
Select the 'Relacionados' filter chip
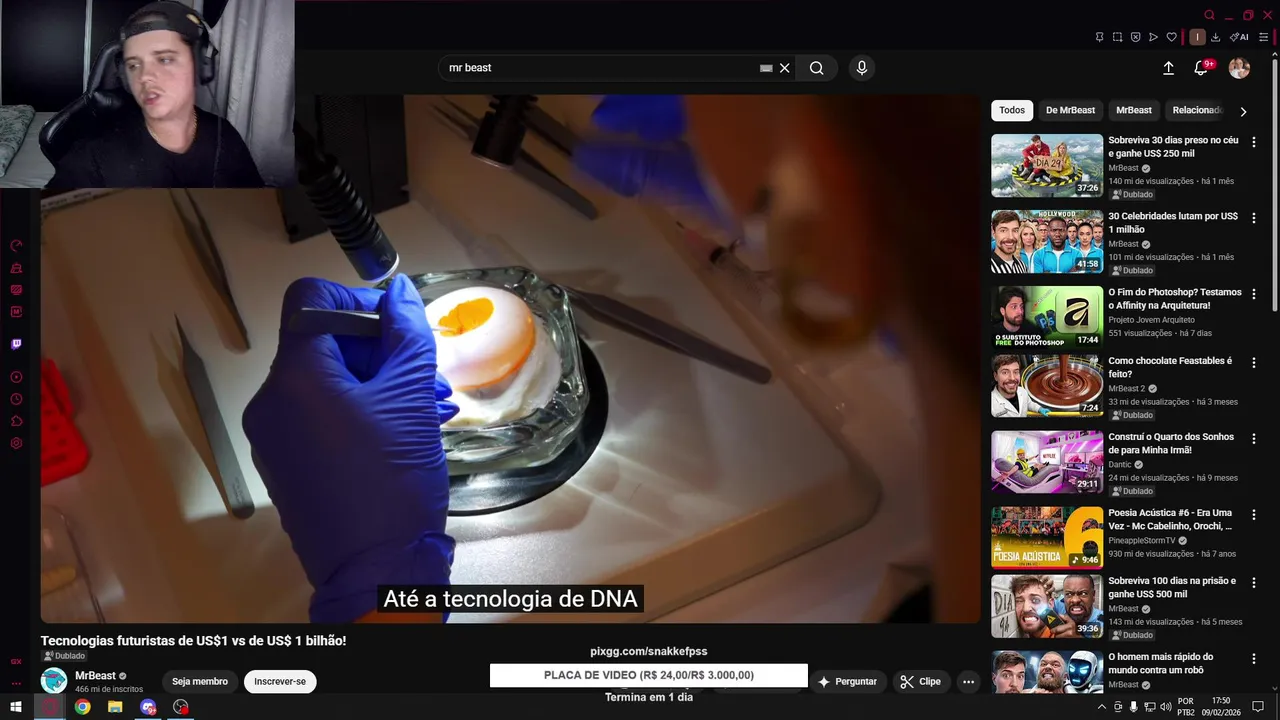[x=1196, y=110]
